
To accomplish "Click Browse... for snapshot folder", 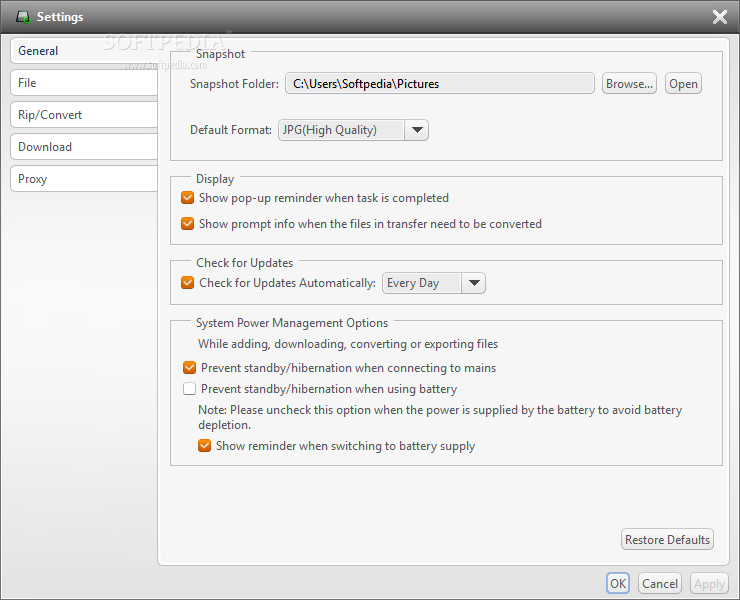I will [629, 84].
